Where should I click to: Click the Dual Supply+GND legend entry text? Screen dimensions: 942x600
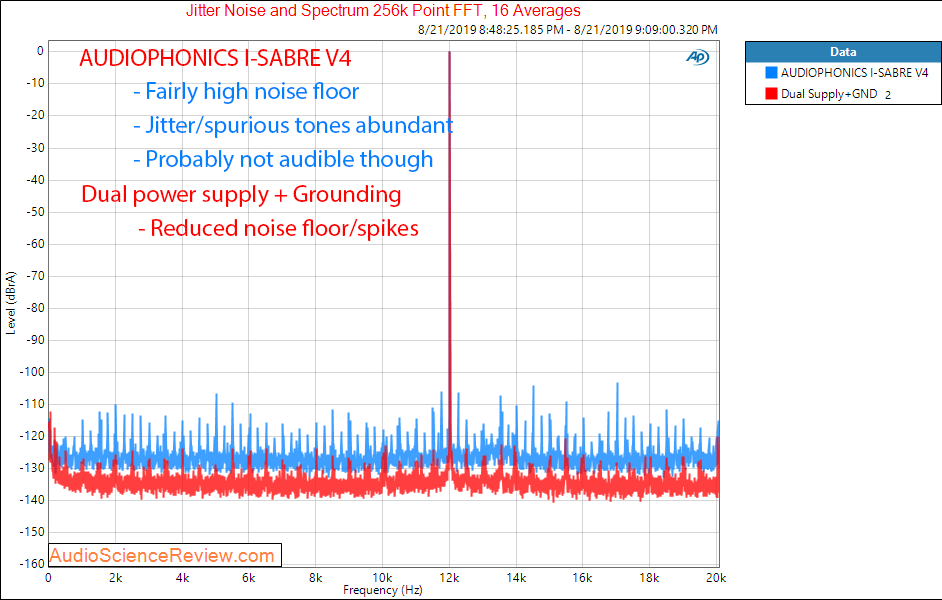829,94
